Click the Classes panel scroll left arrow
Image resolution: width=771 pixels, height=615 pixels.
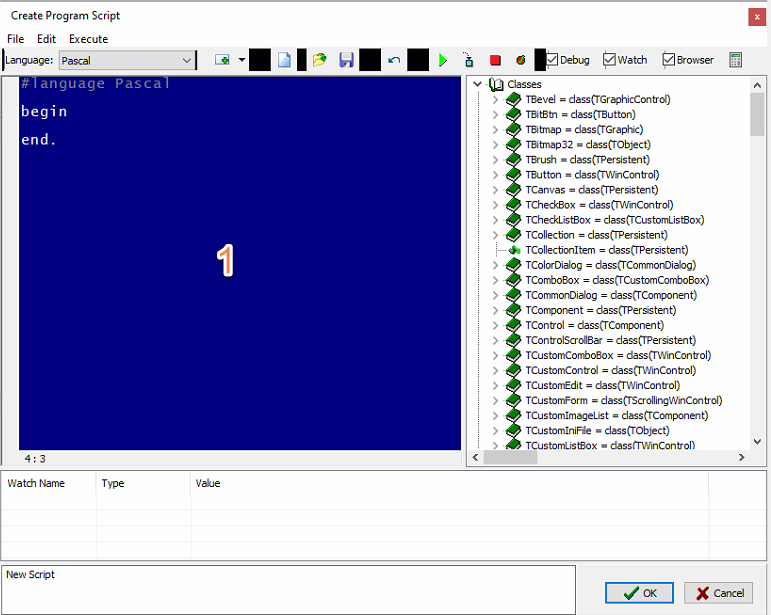475,457
